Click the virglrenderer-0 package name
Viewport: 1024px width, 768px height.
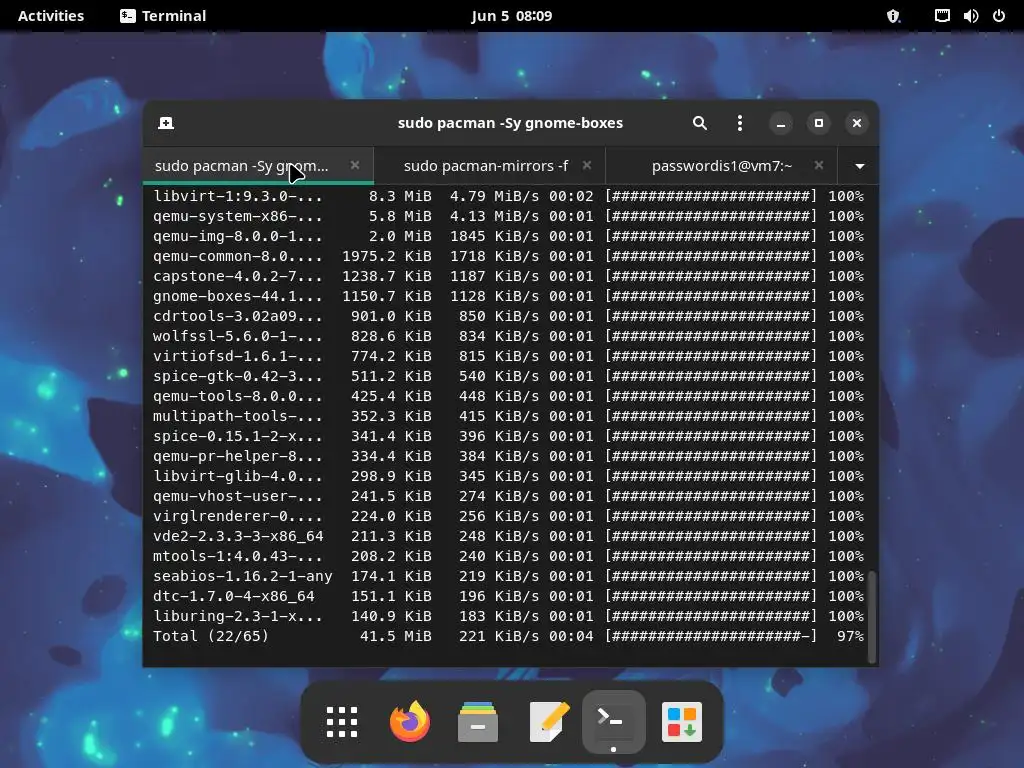click(x=238, y=516)
